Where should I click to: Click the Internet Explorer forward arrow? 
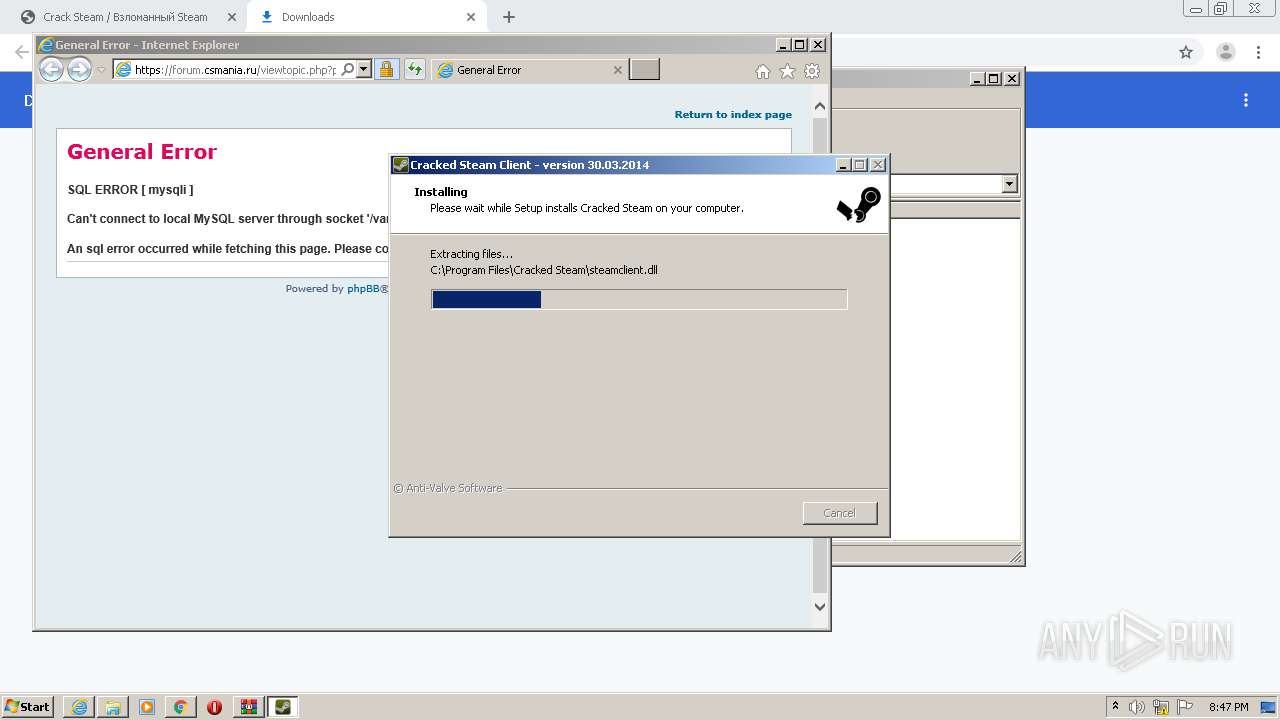pyautogui.click(x=79, y=69)
